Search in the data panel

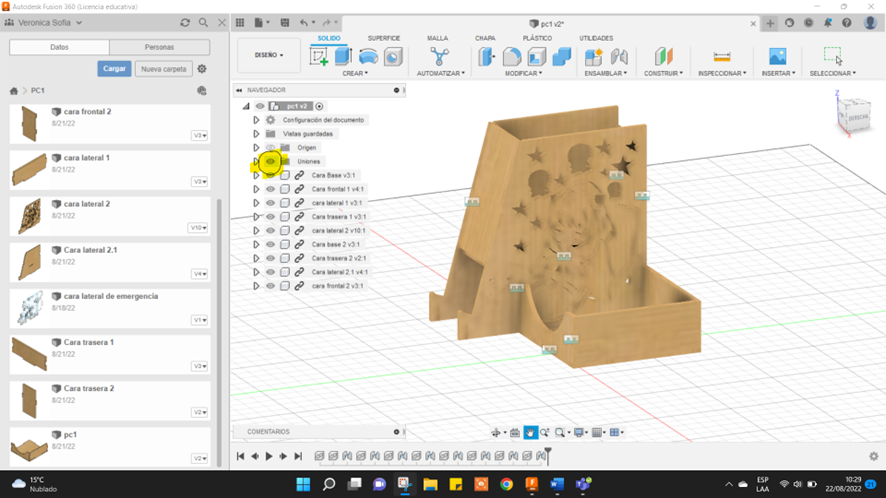point(203,23)
